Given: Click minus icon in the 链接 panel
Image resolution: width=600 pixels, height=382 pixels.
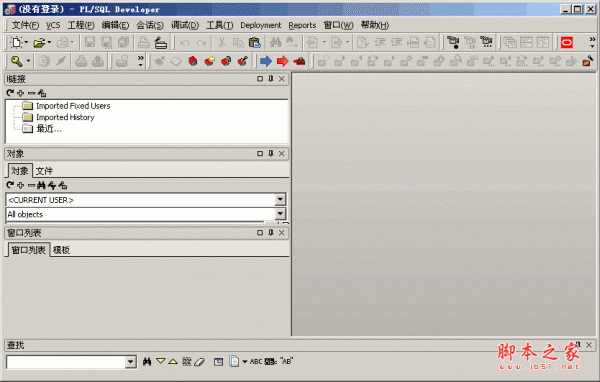Looking at the screenshot, I should coord(31,93).
